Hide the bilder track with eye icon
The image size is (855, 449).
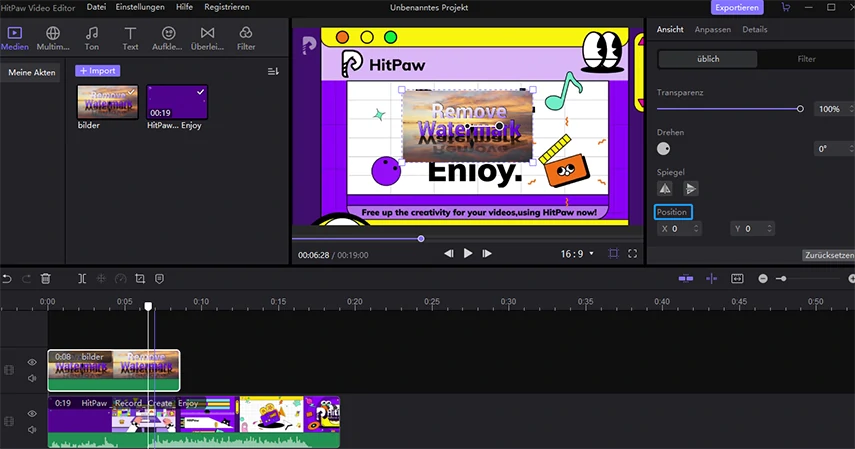(x=32, y=362)
